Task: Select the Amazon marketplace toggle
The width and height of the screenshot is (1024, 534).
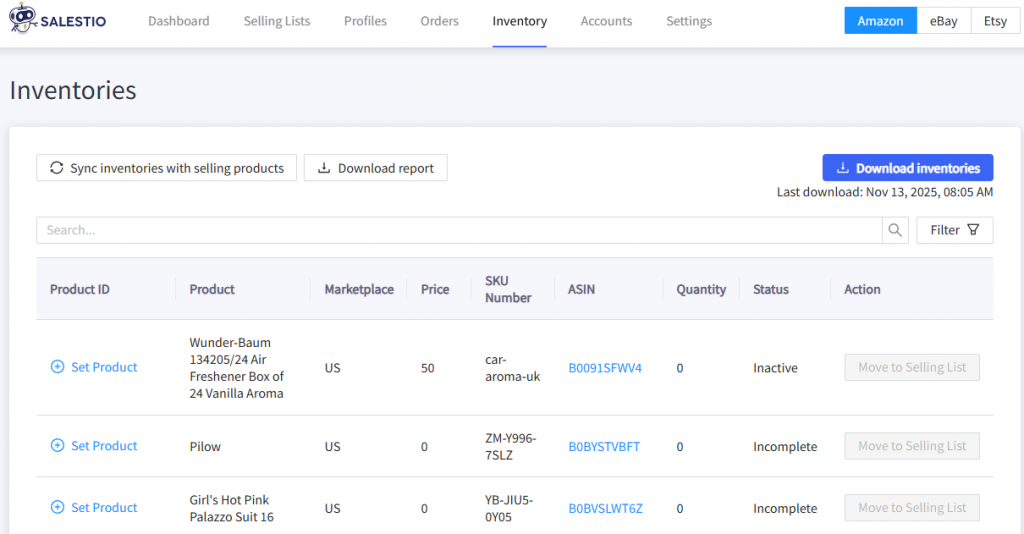Action: click(x=880, y=21)
